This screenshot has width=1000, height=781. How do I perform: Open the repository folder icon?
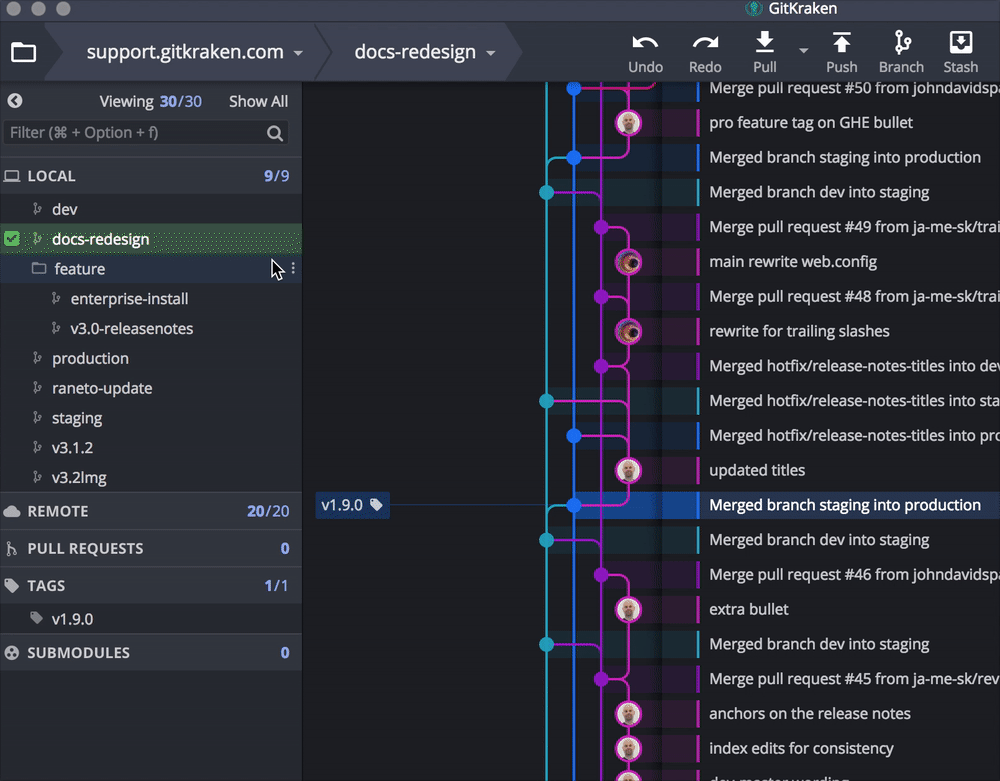tap(24, 52)
